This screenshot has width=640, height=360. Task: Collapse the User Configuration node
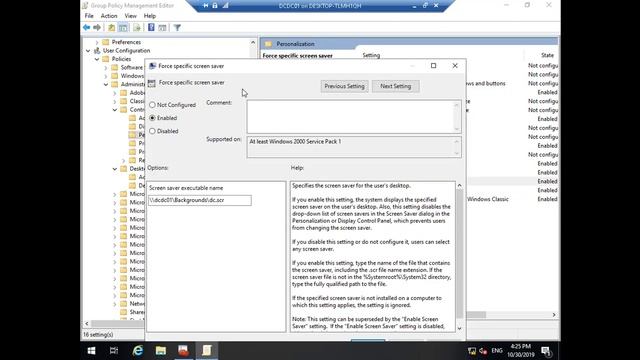tap(88, 51)
